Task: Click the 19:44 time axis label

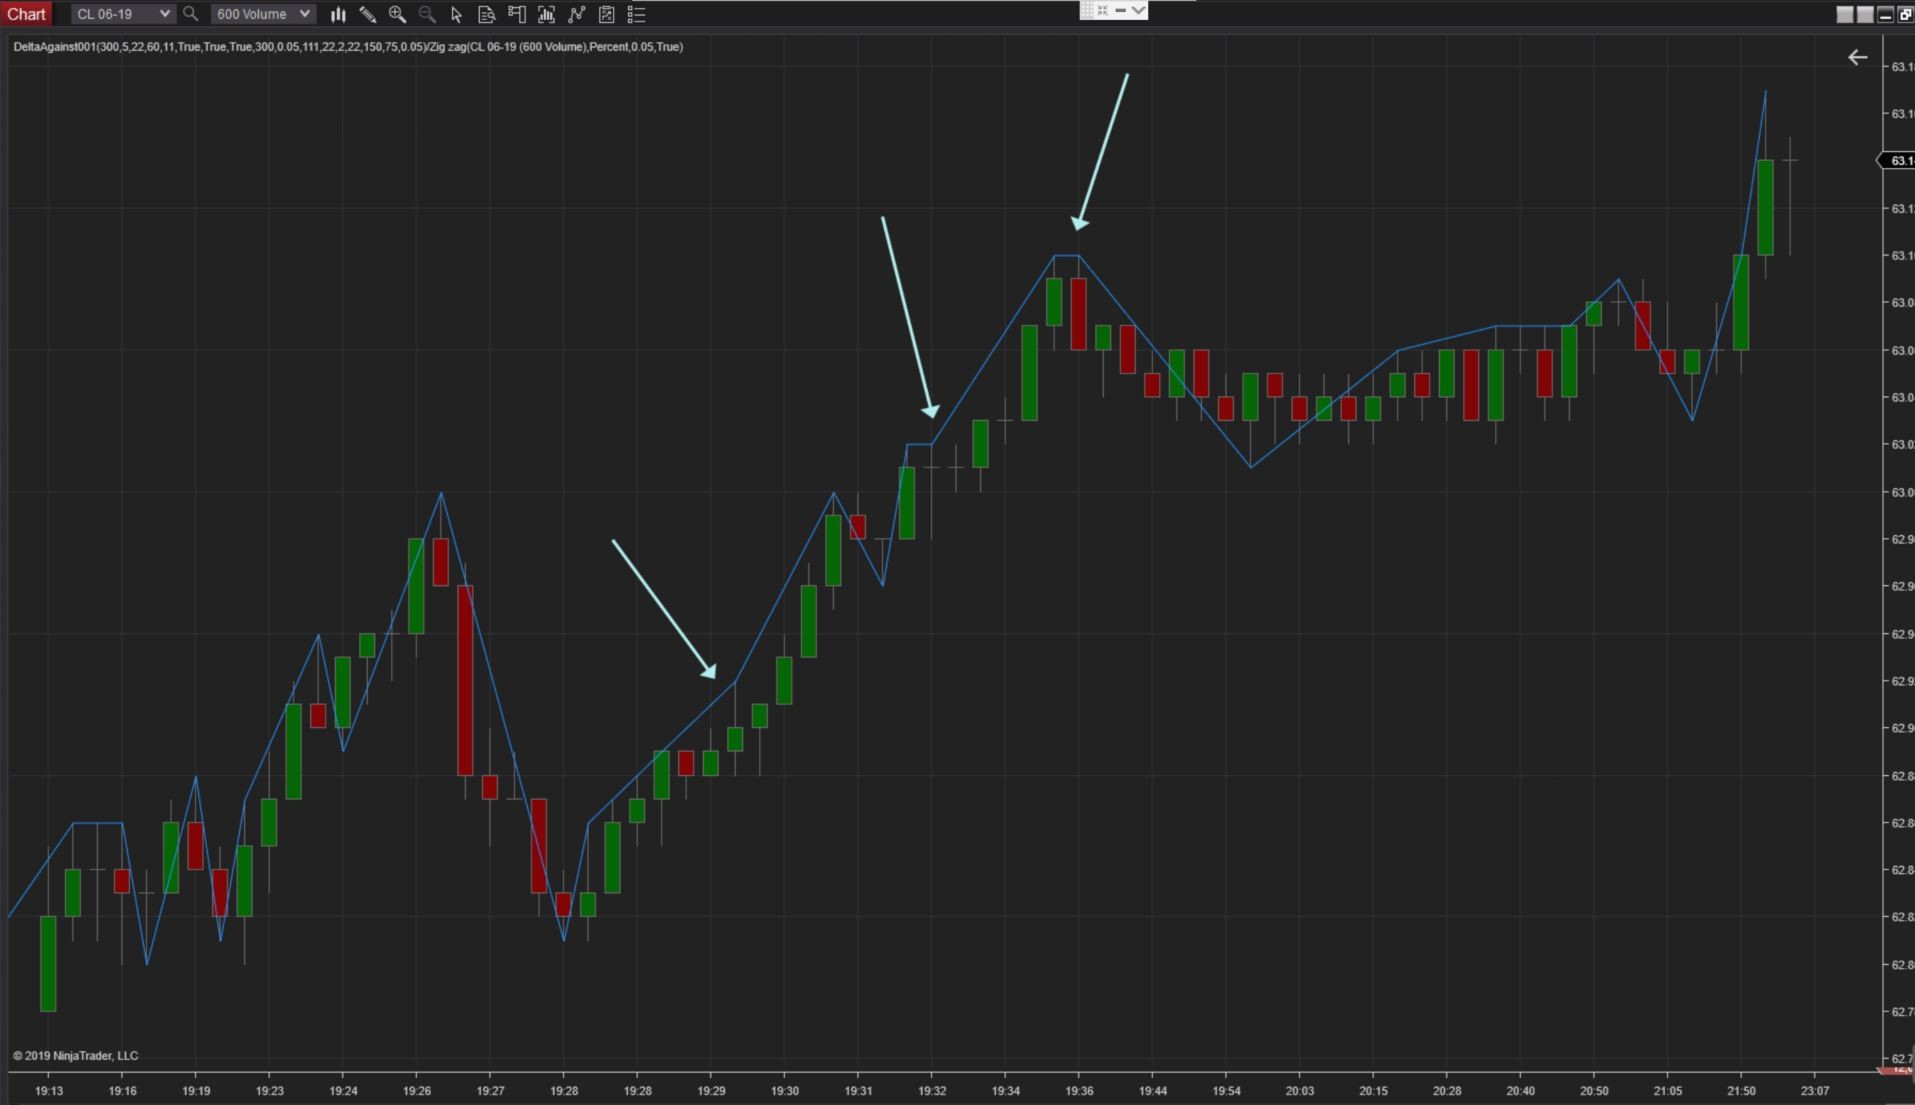Action: coord(1153,1091)
